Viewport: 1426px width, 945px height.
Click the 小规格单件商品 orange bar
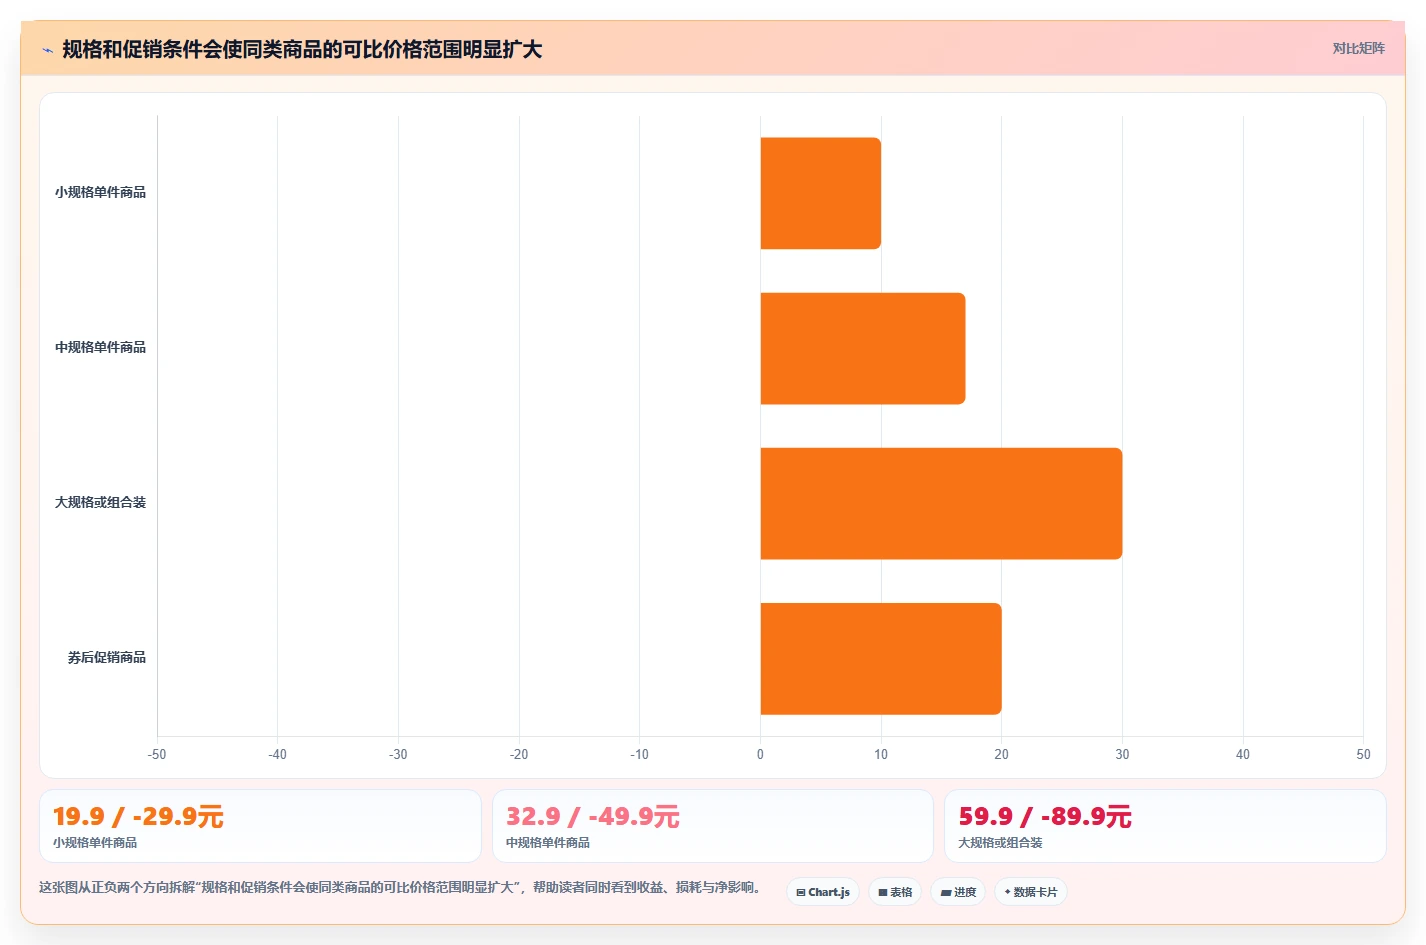click(821, 193)
